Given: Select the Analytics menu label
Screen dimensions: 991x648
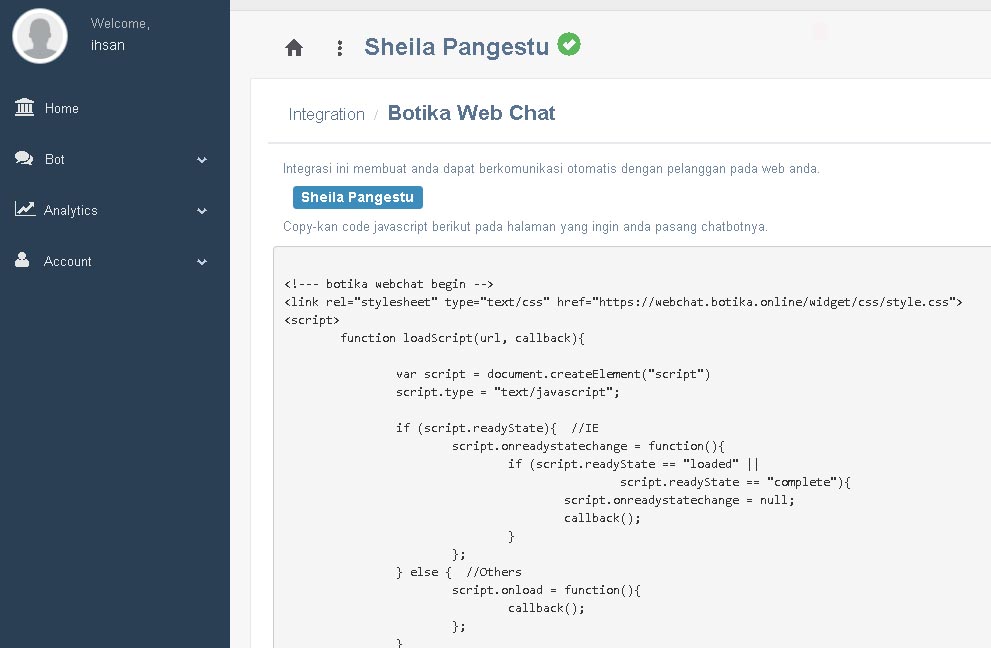Looking at the screenshot, I should [x=70, y=210].
